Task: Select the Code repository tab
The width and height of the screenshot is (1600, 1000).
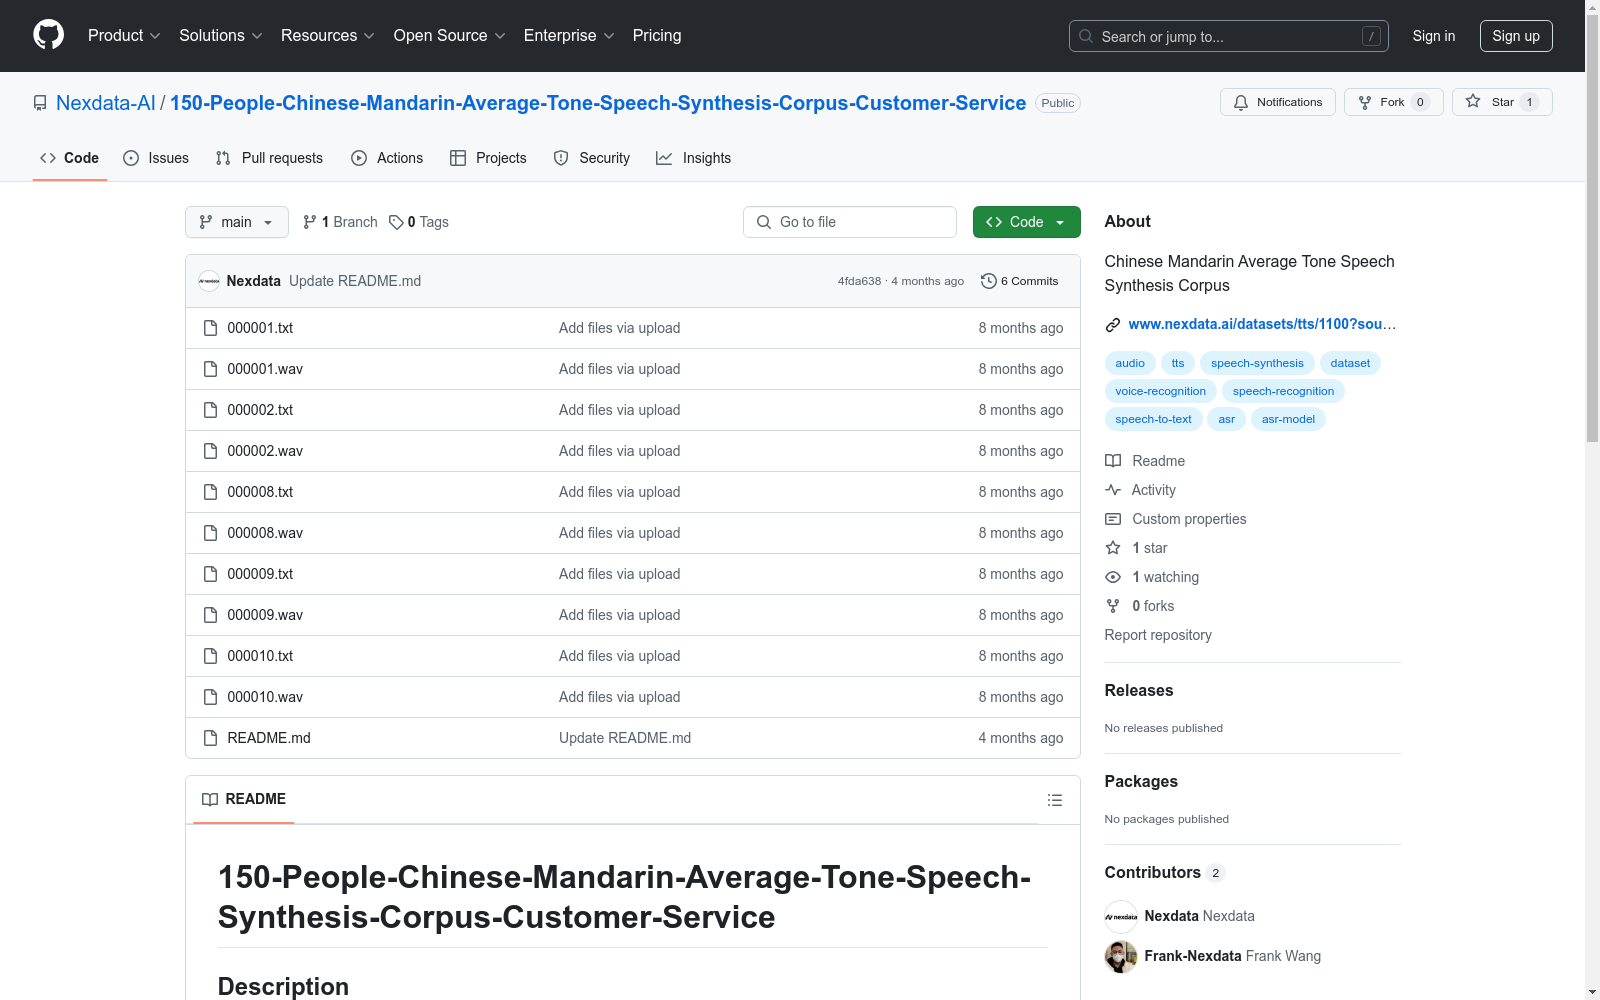Action: coord(70,158)
